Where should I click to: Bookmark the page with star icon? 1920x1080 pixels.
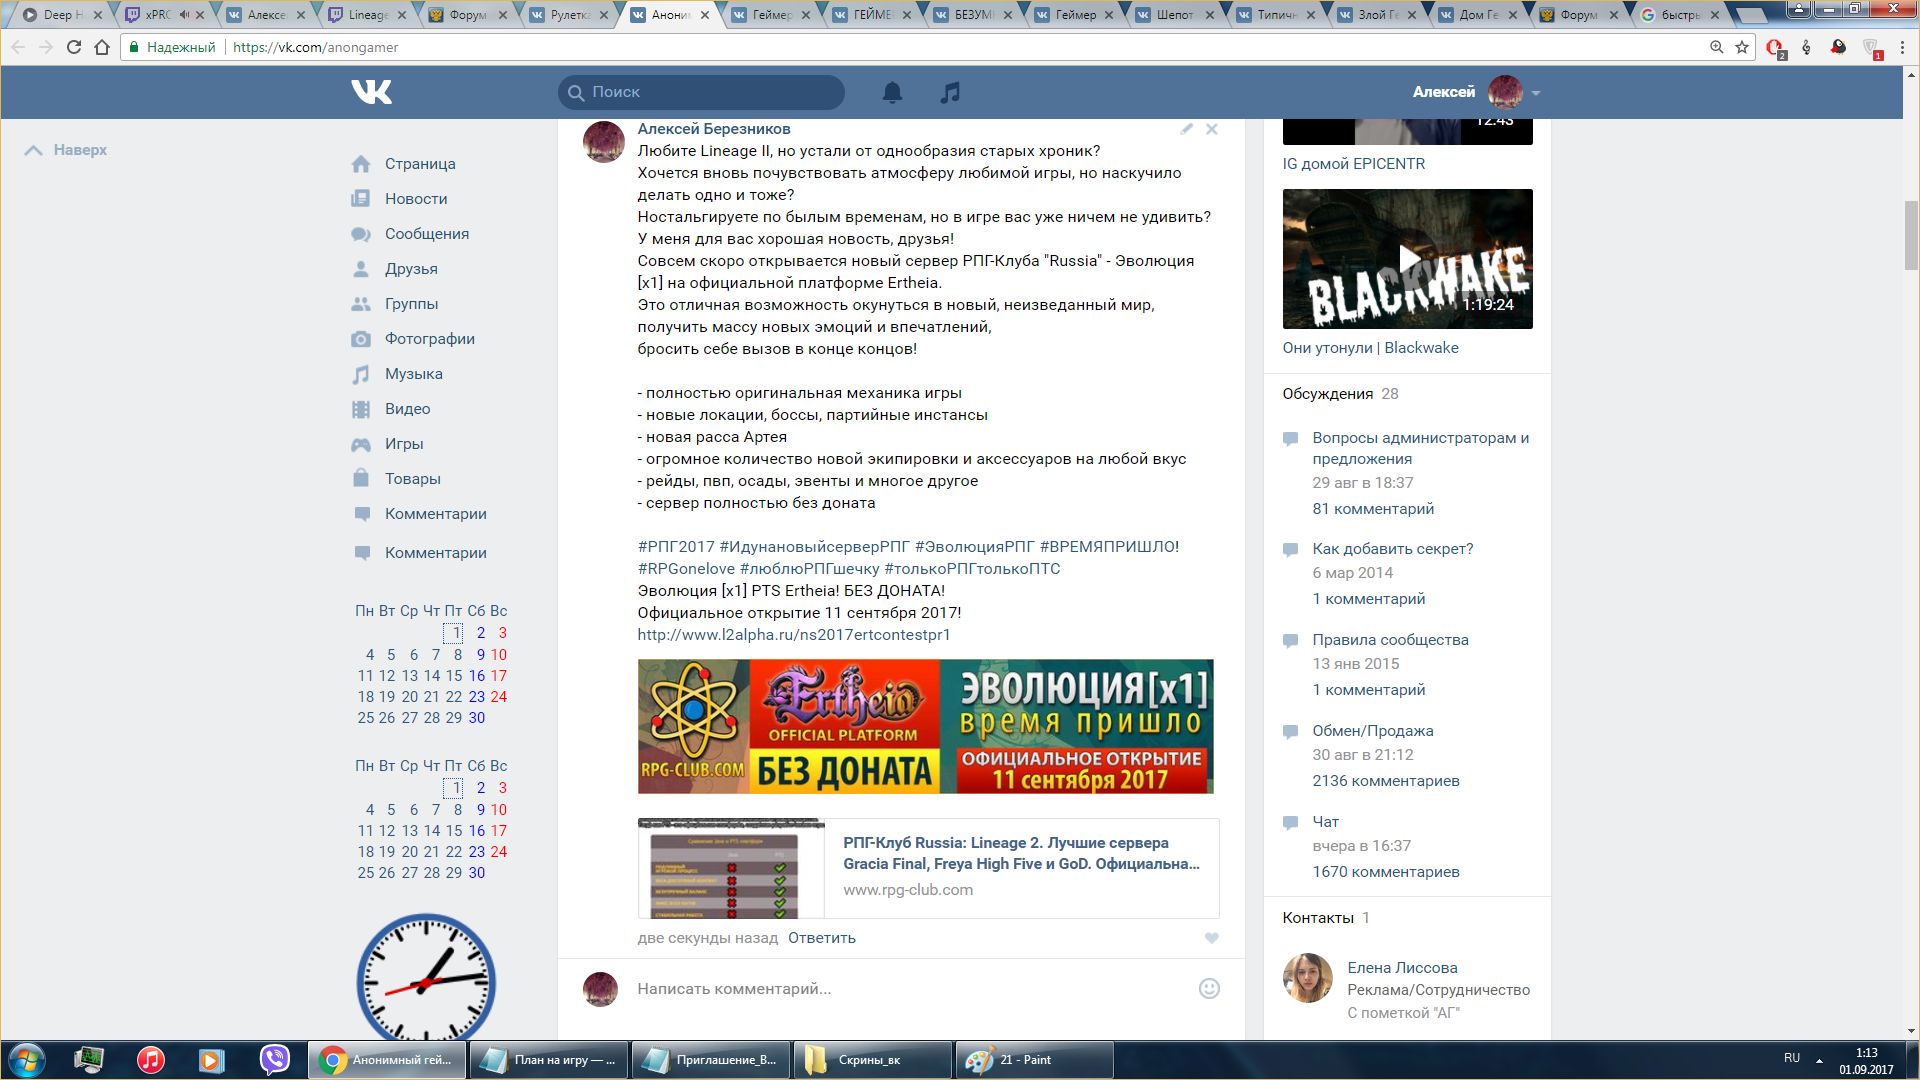coord(1742,47)
